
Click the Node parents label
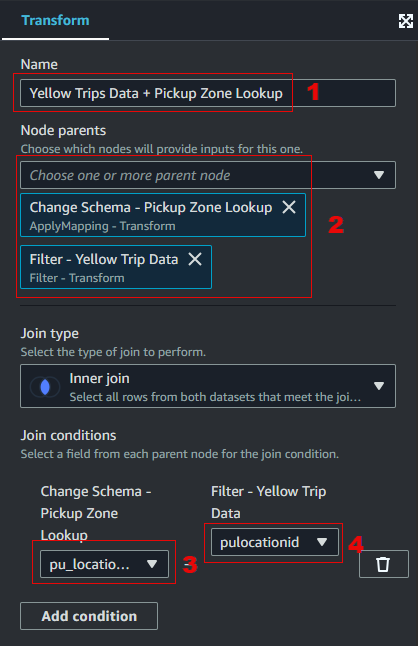pos(63,130)
